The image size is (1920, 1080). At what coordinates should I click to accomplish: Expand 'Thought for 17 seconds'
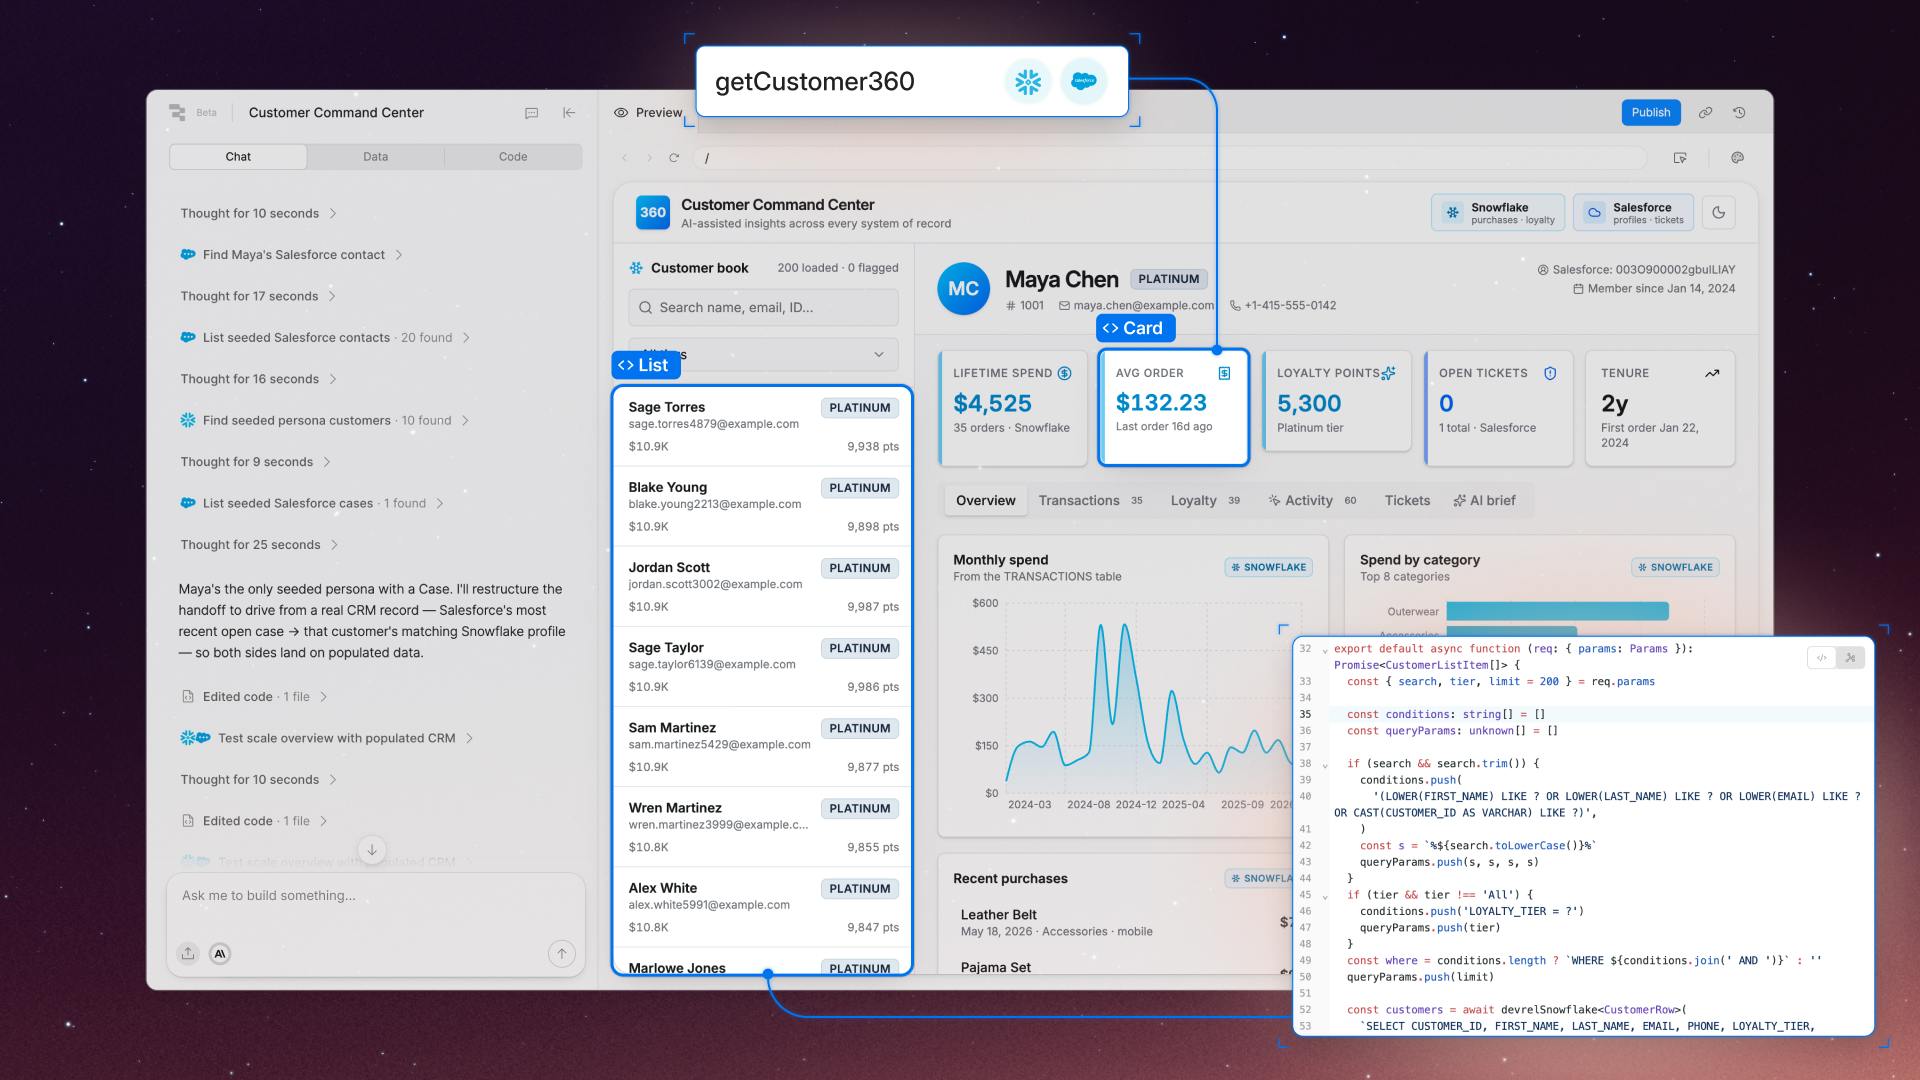(x=258, y=296)
